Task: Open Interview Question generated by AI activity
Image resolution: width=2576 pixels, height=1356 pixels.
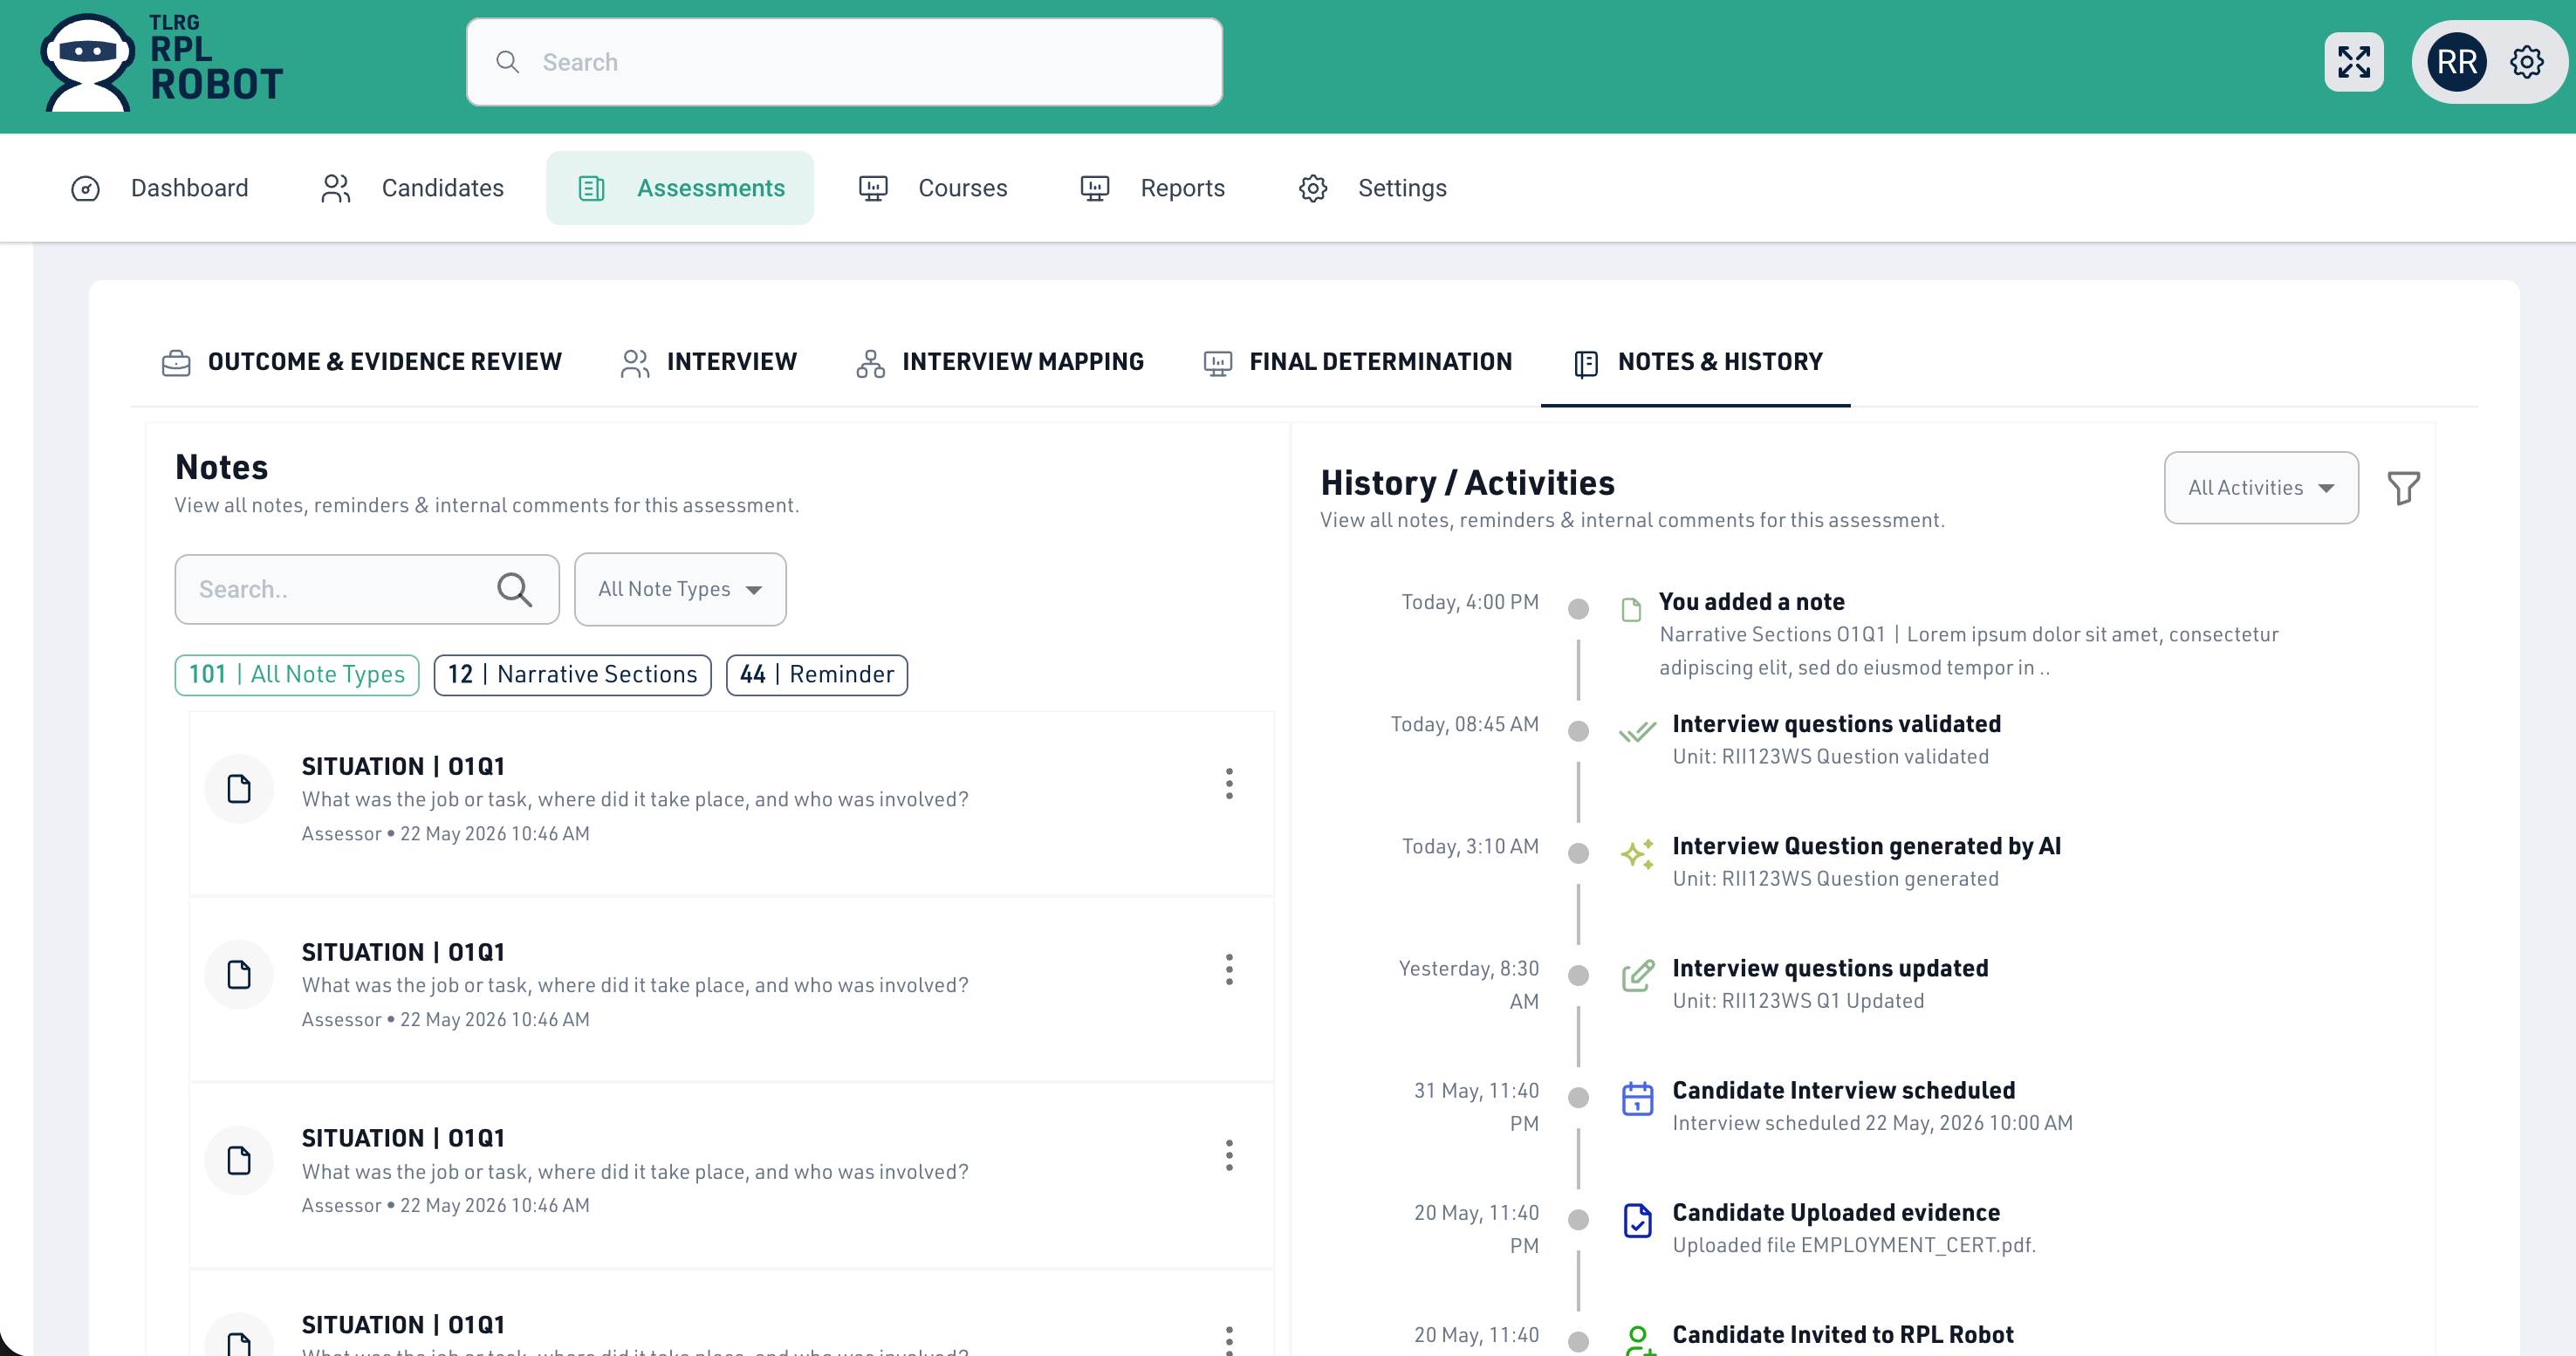Action: (x=1866, y=846)
